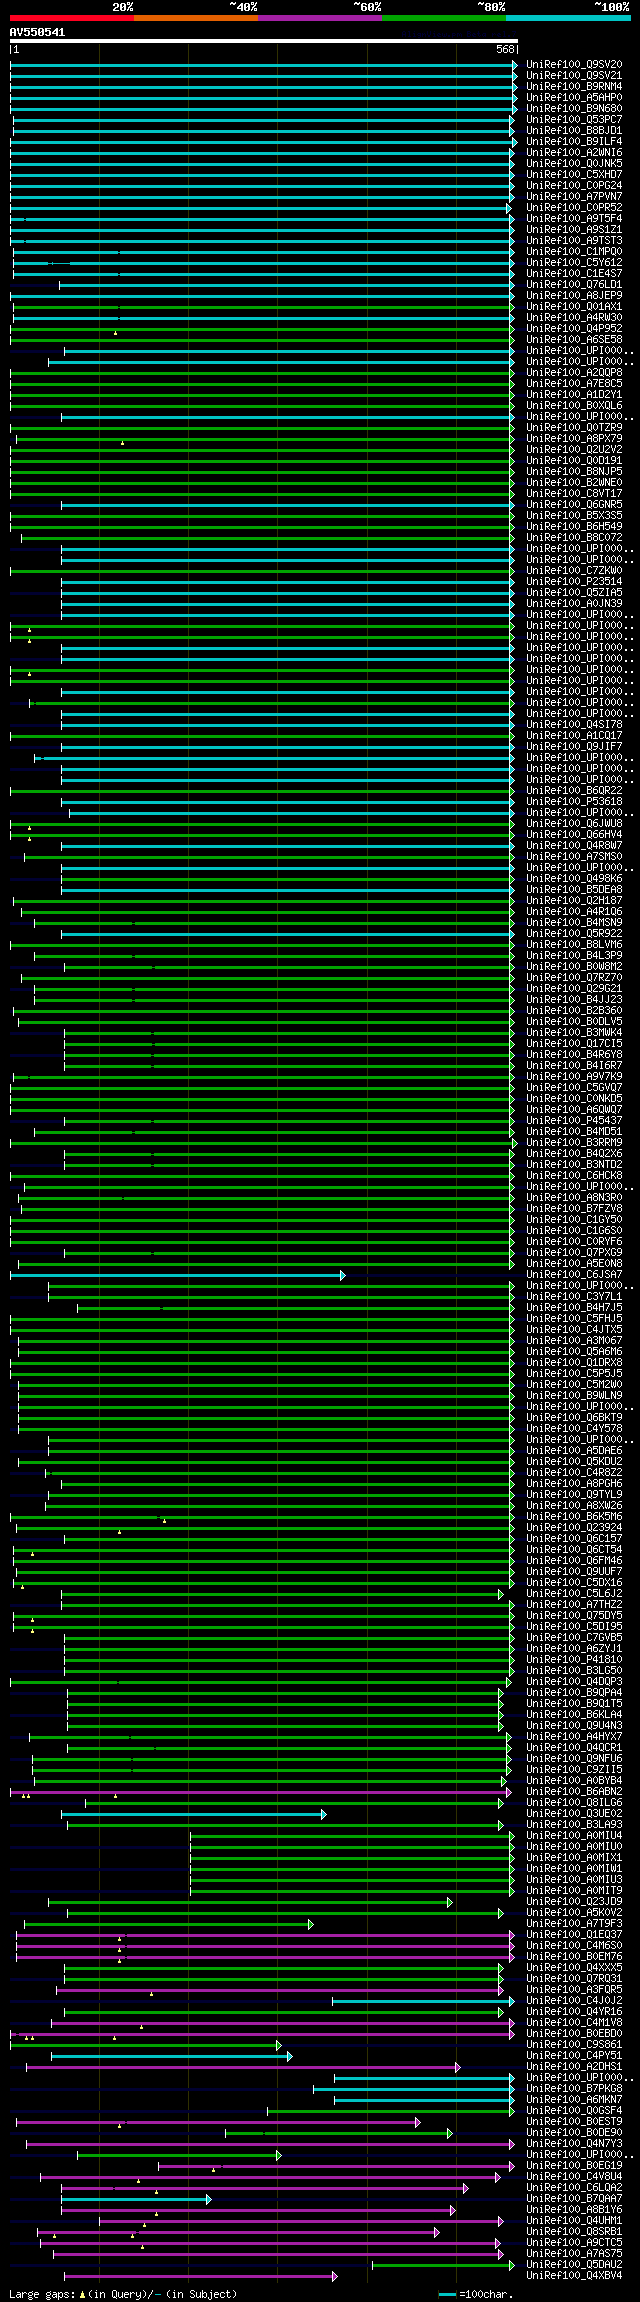Click the UniRef100_Q9UUF7 label
Screen dimensions: 640x2302
(574, 1571)
